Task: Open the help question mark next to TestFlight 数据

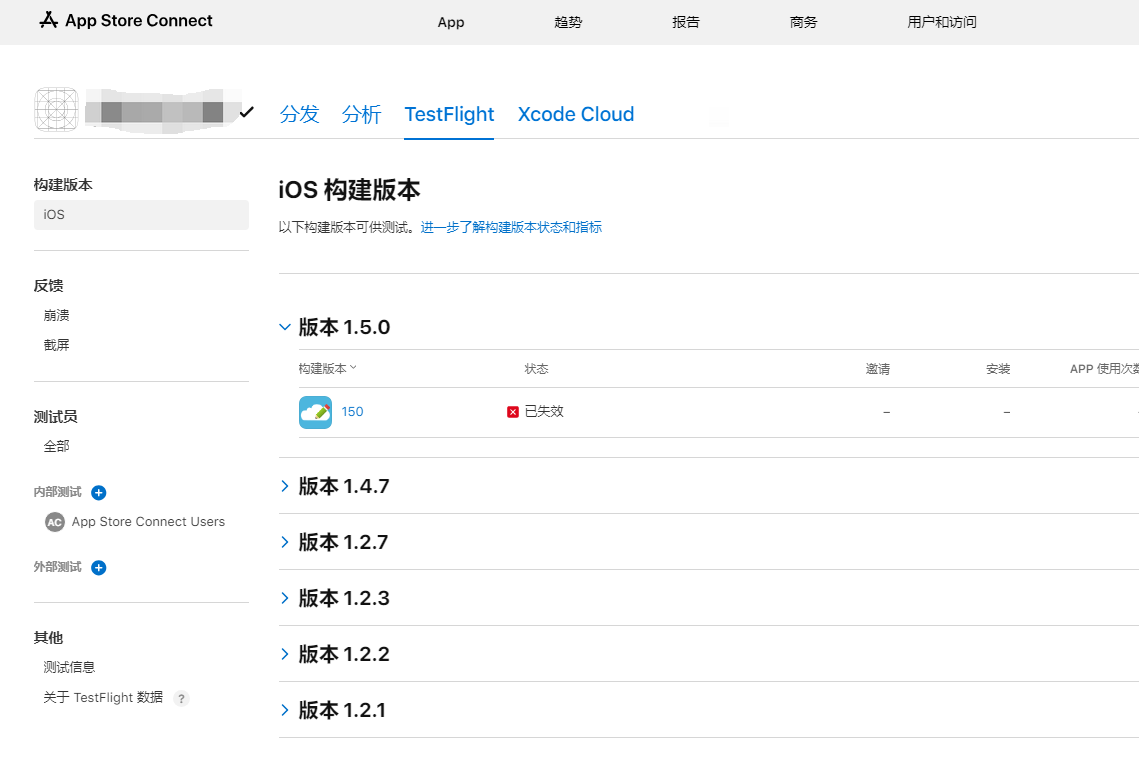Action: point(181,698)
